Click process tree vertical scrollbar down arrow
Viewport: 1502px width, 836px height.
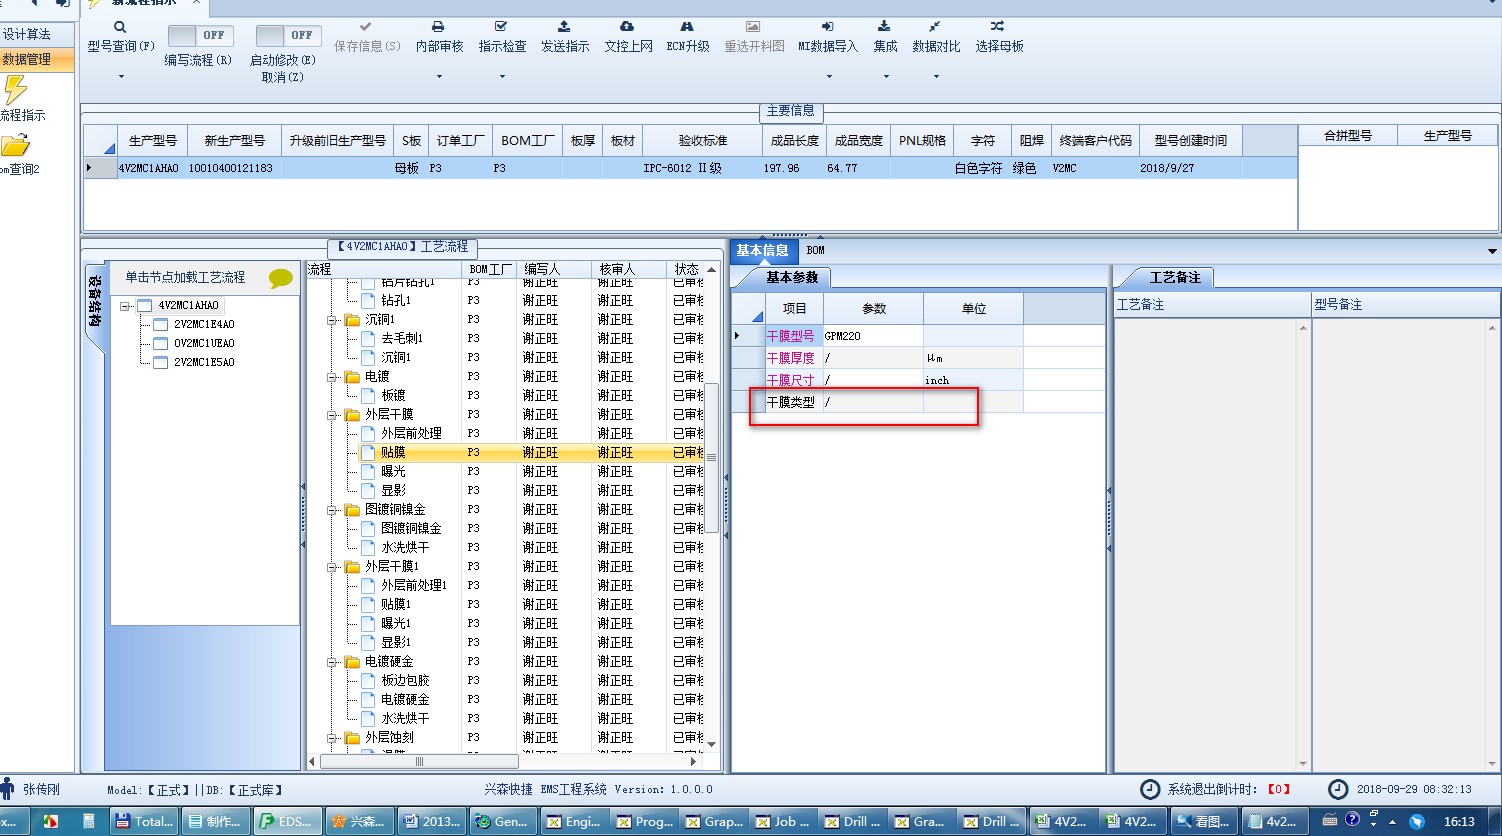click(x=712, y=745)
